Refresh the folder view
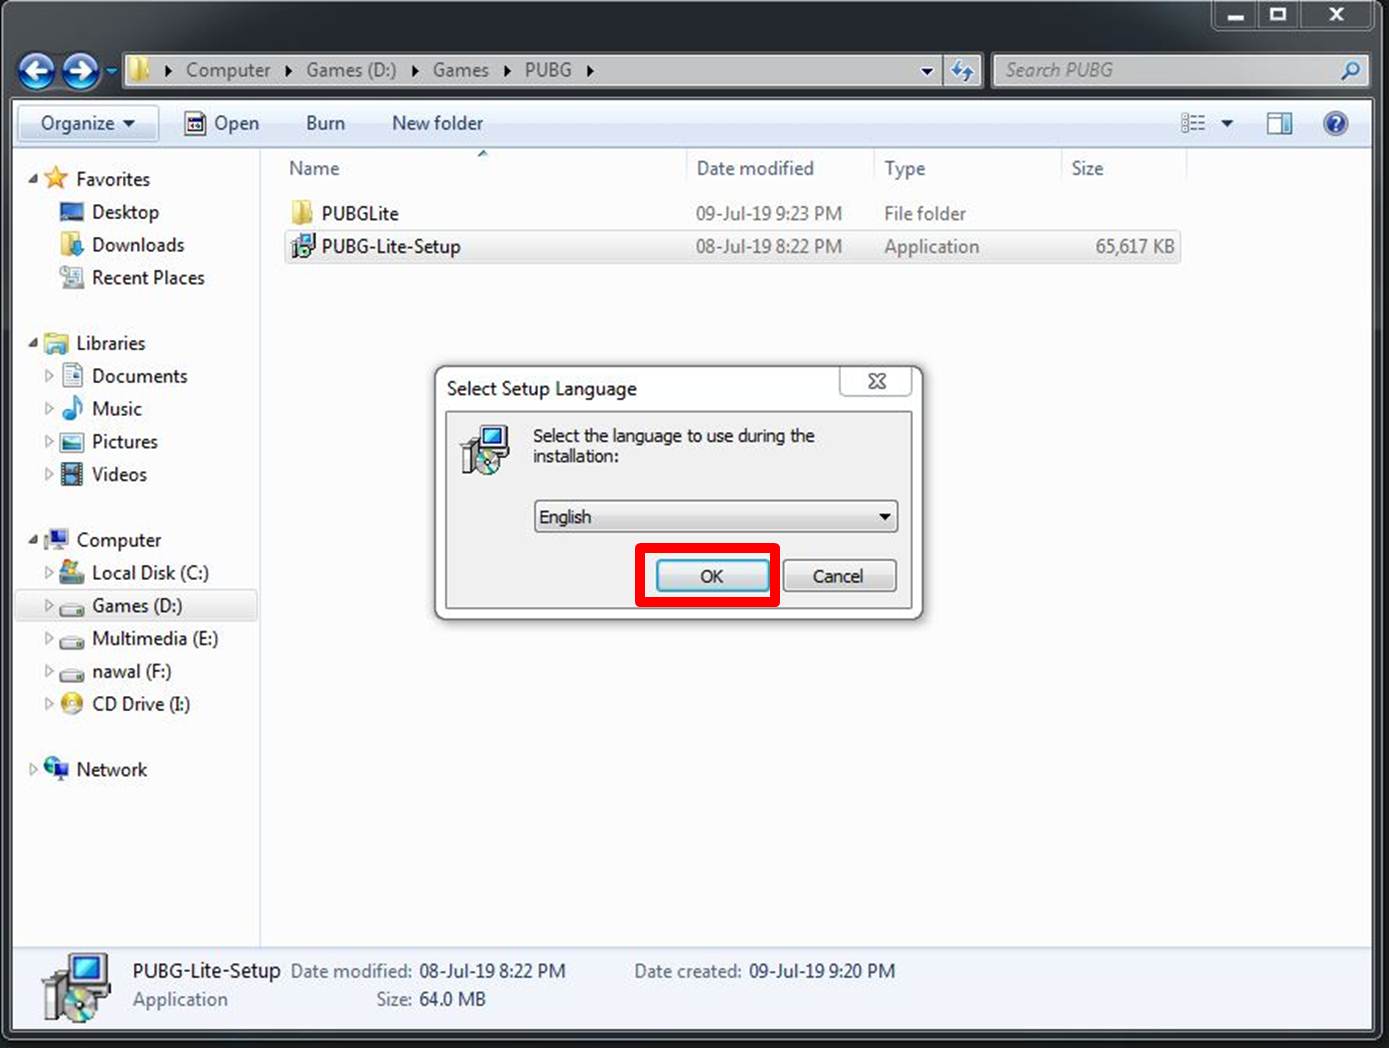The width and height of the screenshot is (1389, 1048). click(x=962, y=71)
